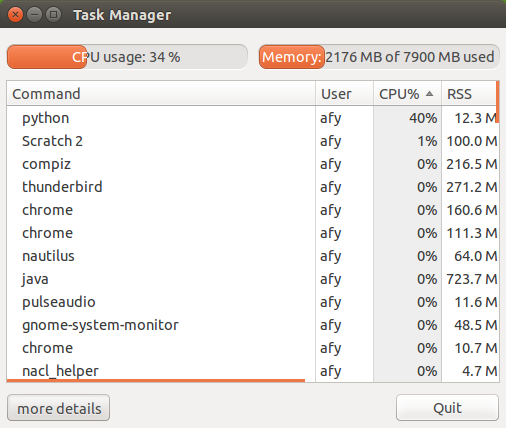Maximize the Task Manager window
The image size is (506, 428).
[x=53, y=15]
